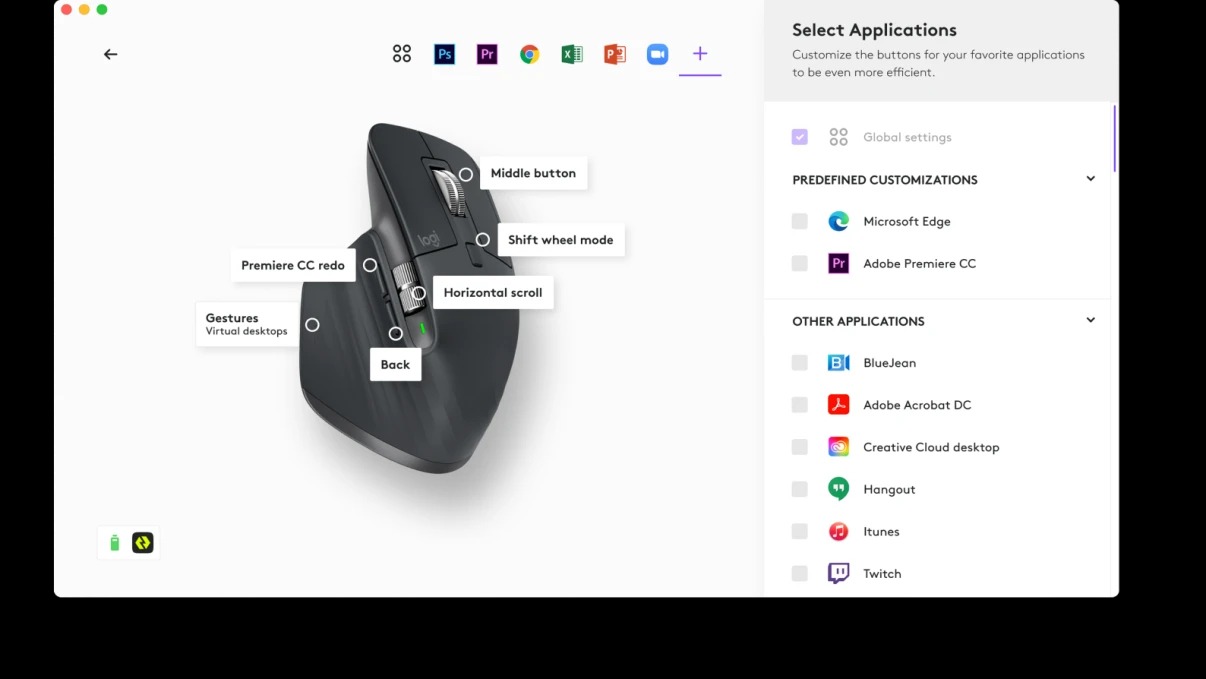Select the PowerPoint profile icon
Viewport: 1206px width, 679px height.
coord(615,54)
